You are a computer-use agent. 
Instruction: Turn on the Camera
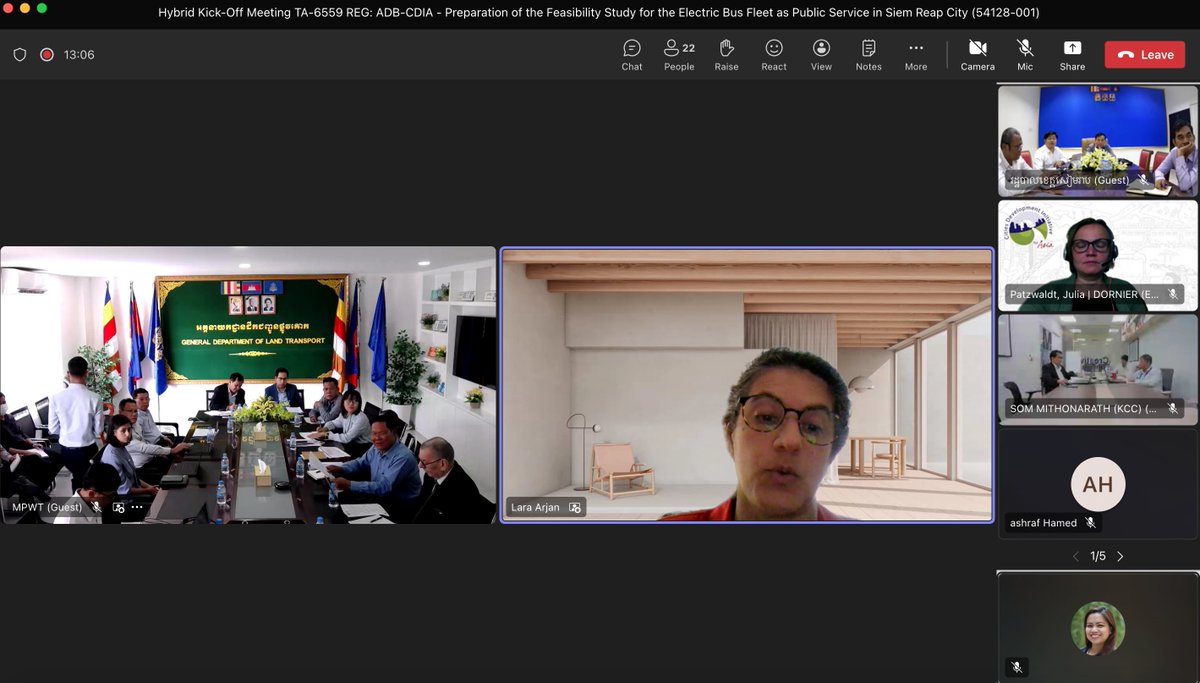[x=978, y=55]
